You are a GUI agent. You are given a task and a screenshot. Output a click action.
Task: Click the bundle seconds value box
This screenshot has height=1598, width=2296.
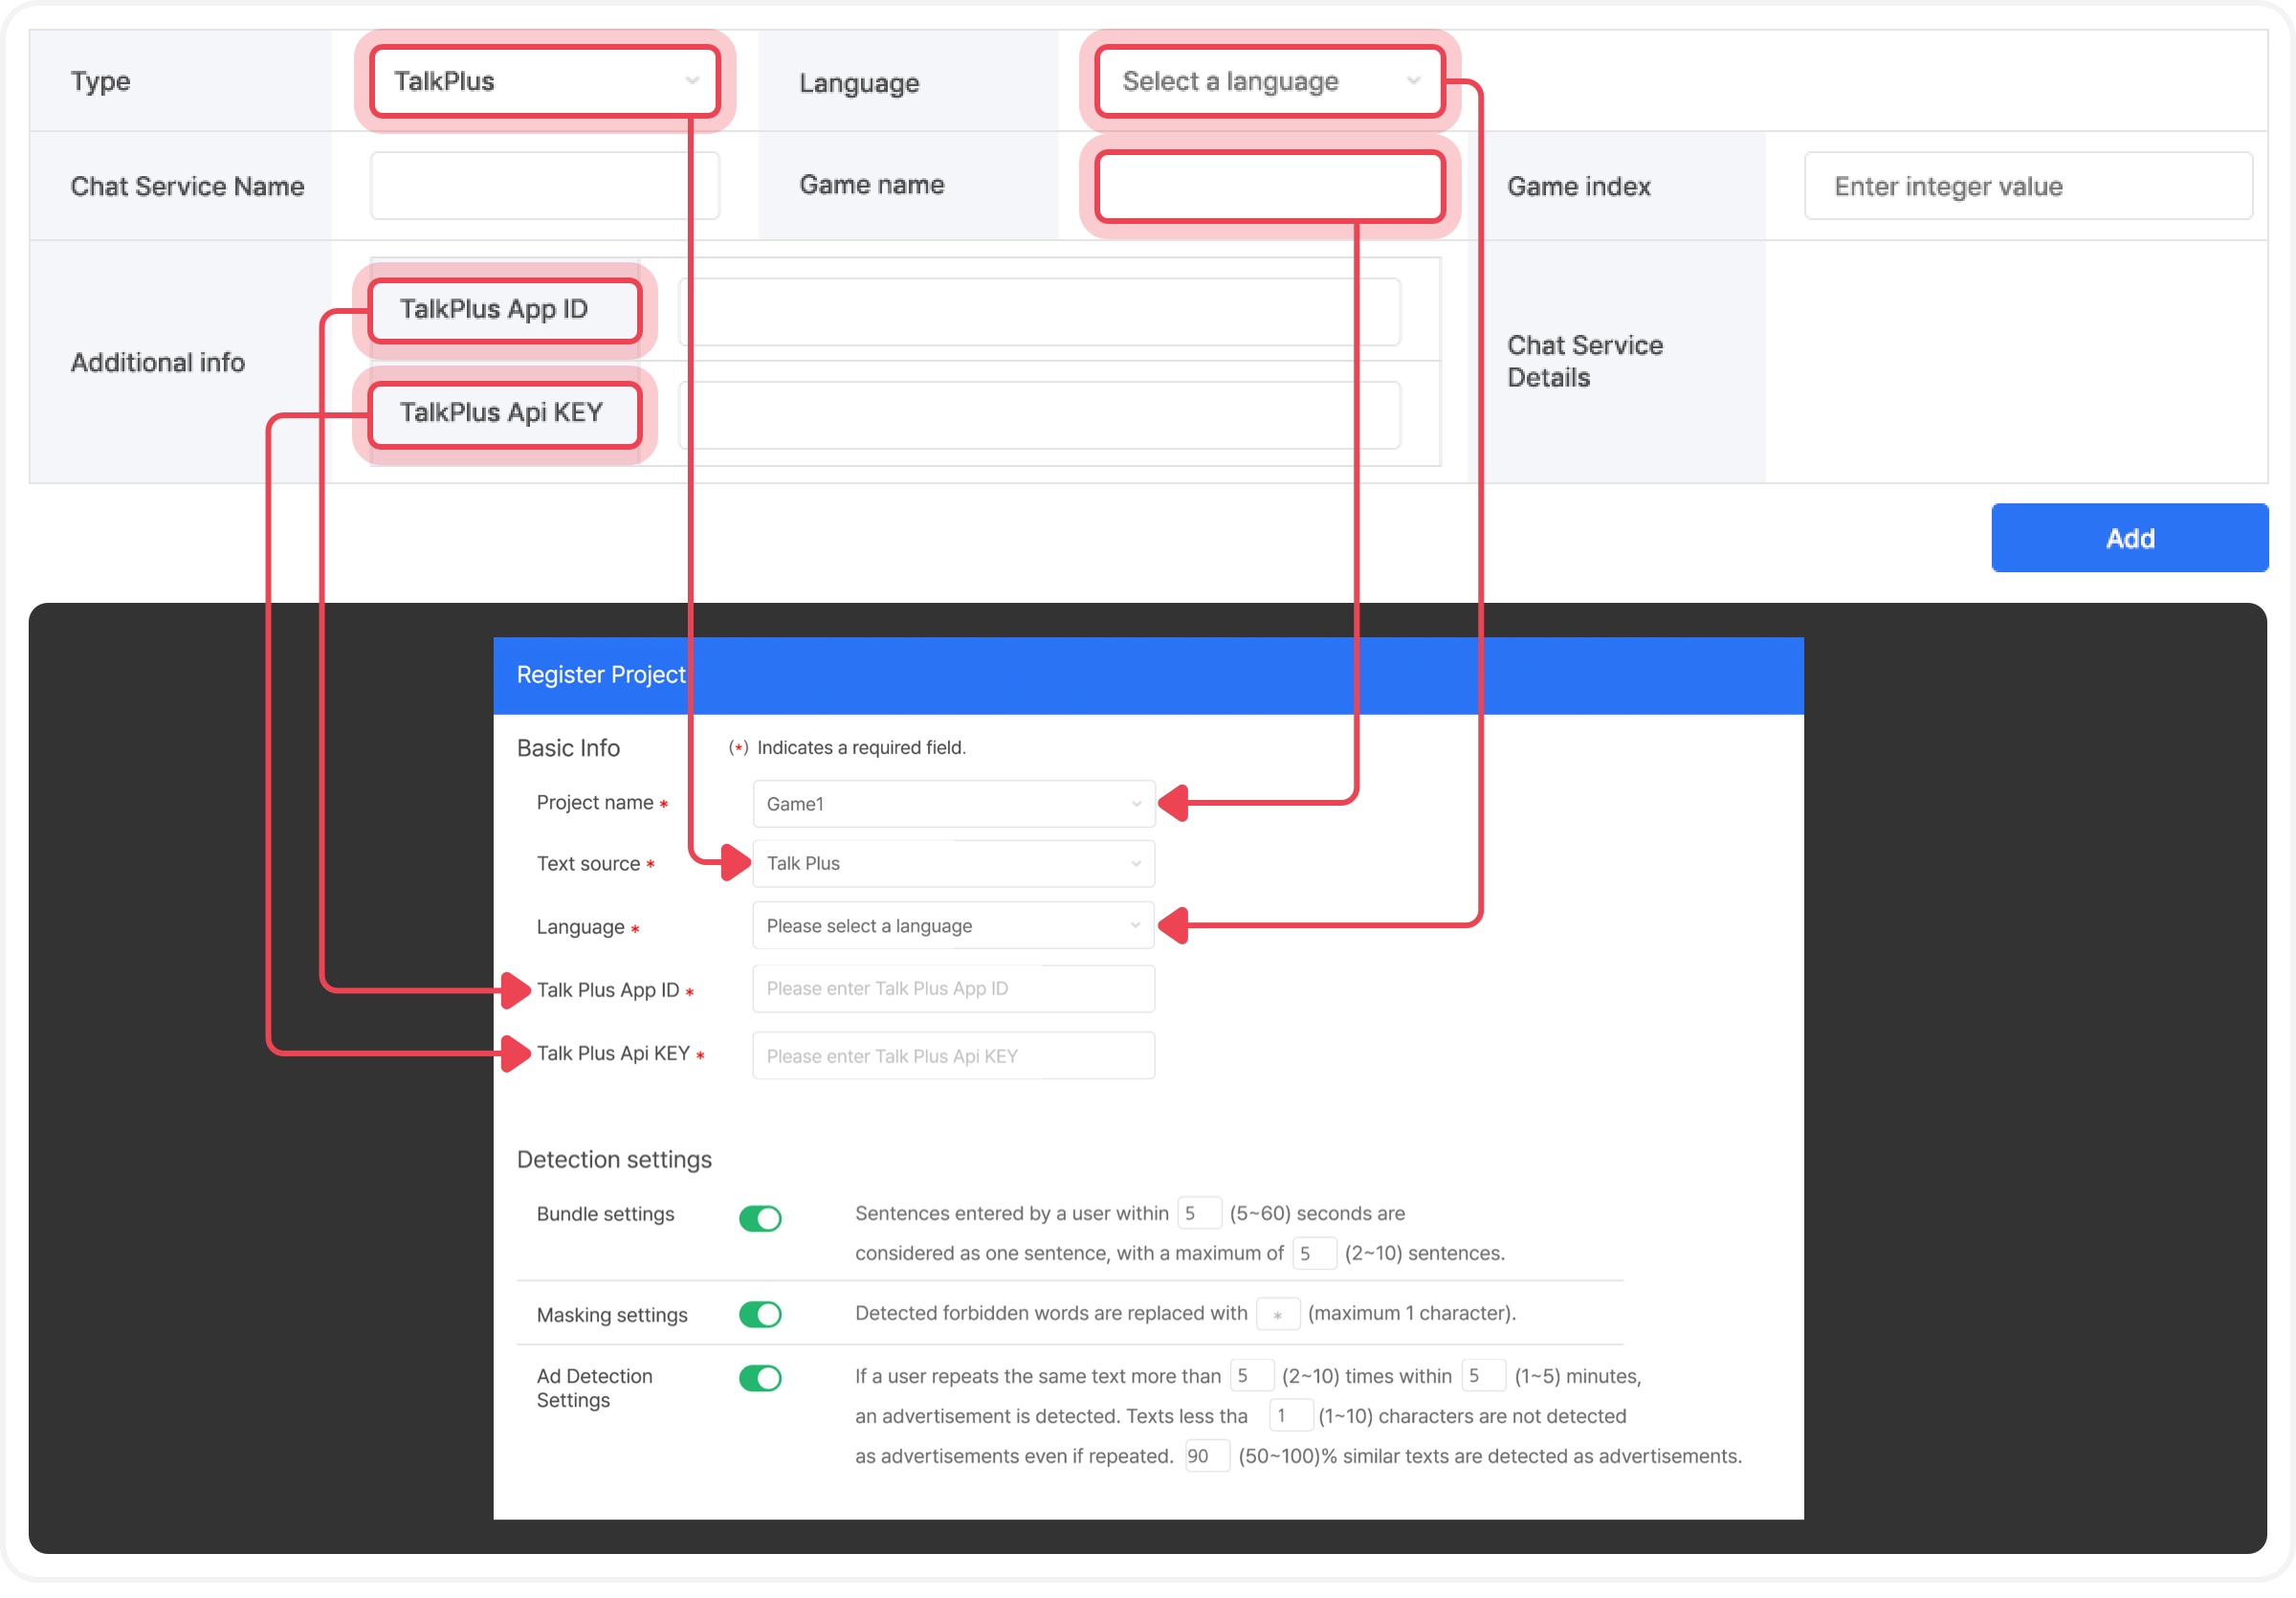(1198, 1213)
